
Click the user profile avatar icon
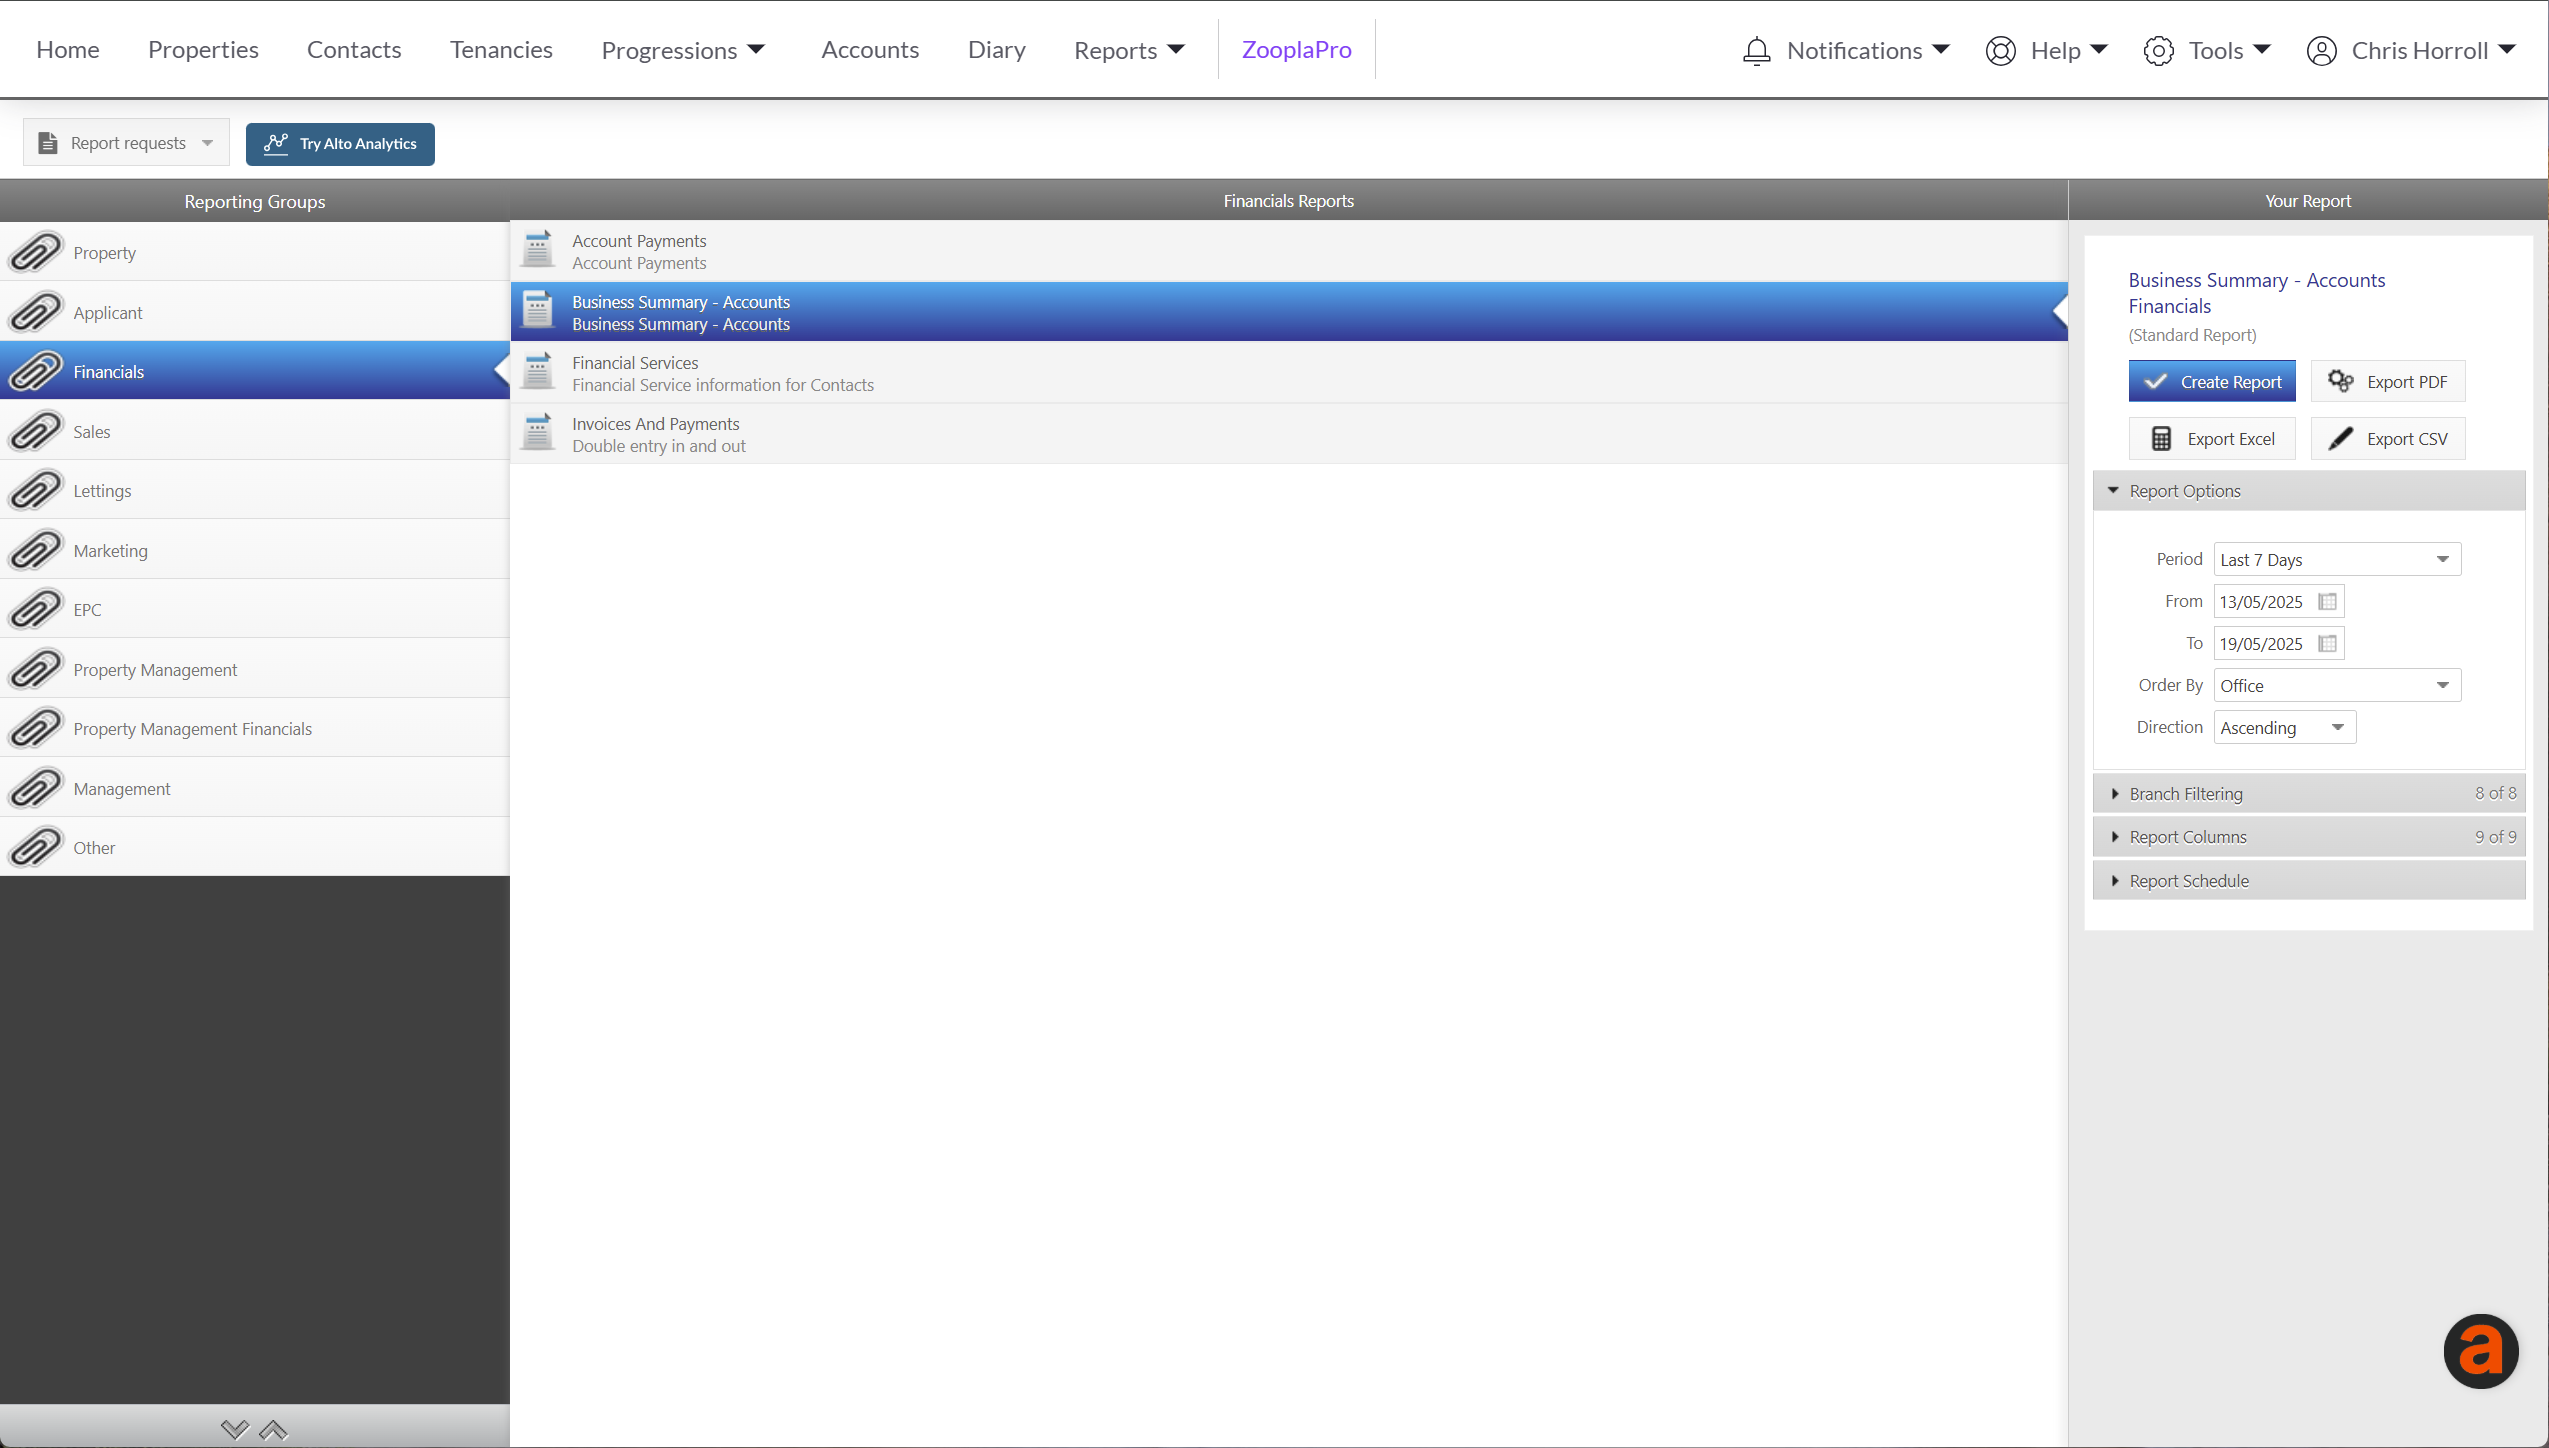tap(2321, 50)
